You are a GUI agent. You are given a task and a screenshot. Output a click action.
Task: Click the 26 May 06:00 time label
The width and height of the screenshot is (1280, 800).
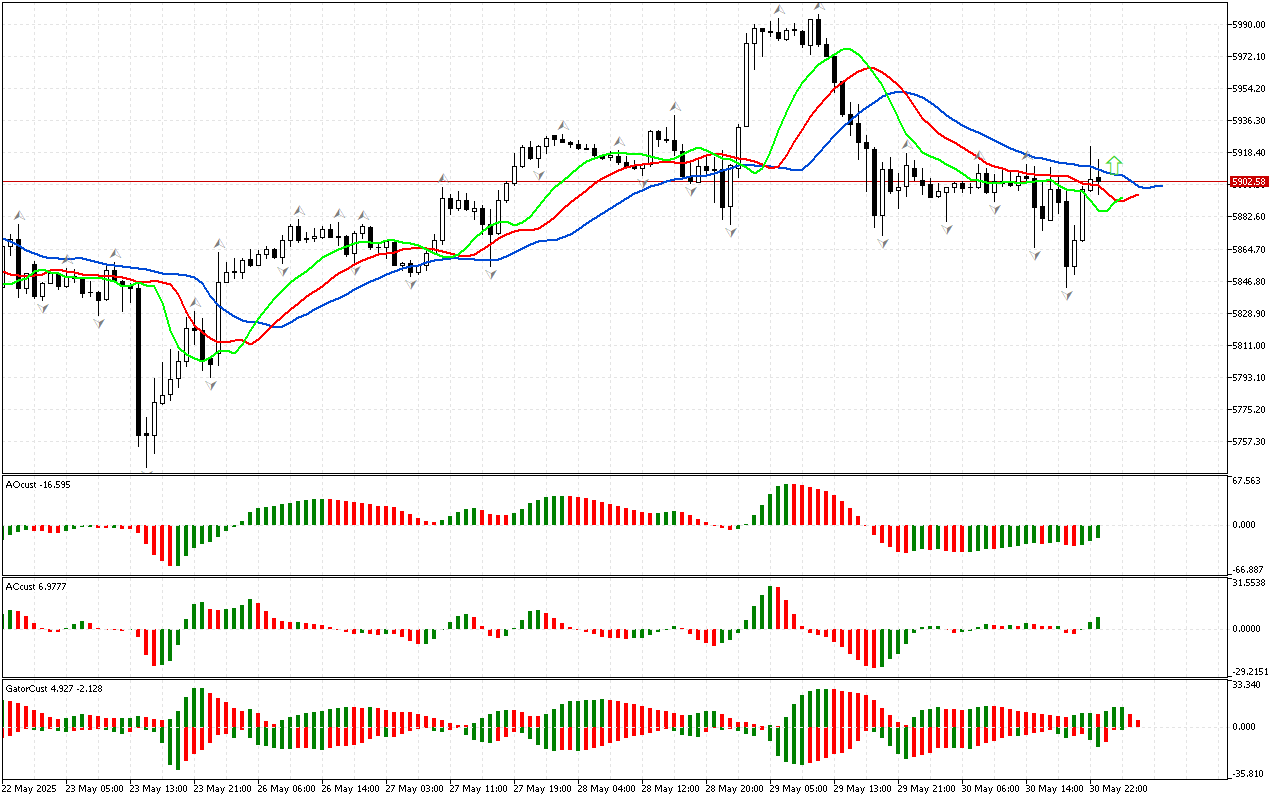click(x=286, y=789)
